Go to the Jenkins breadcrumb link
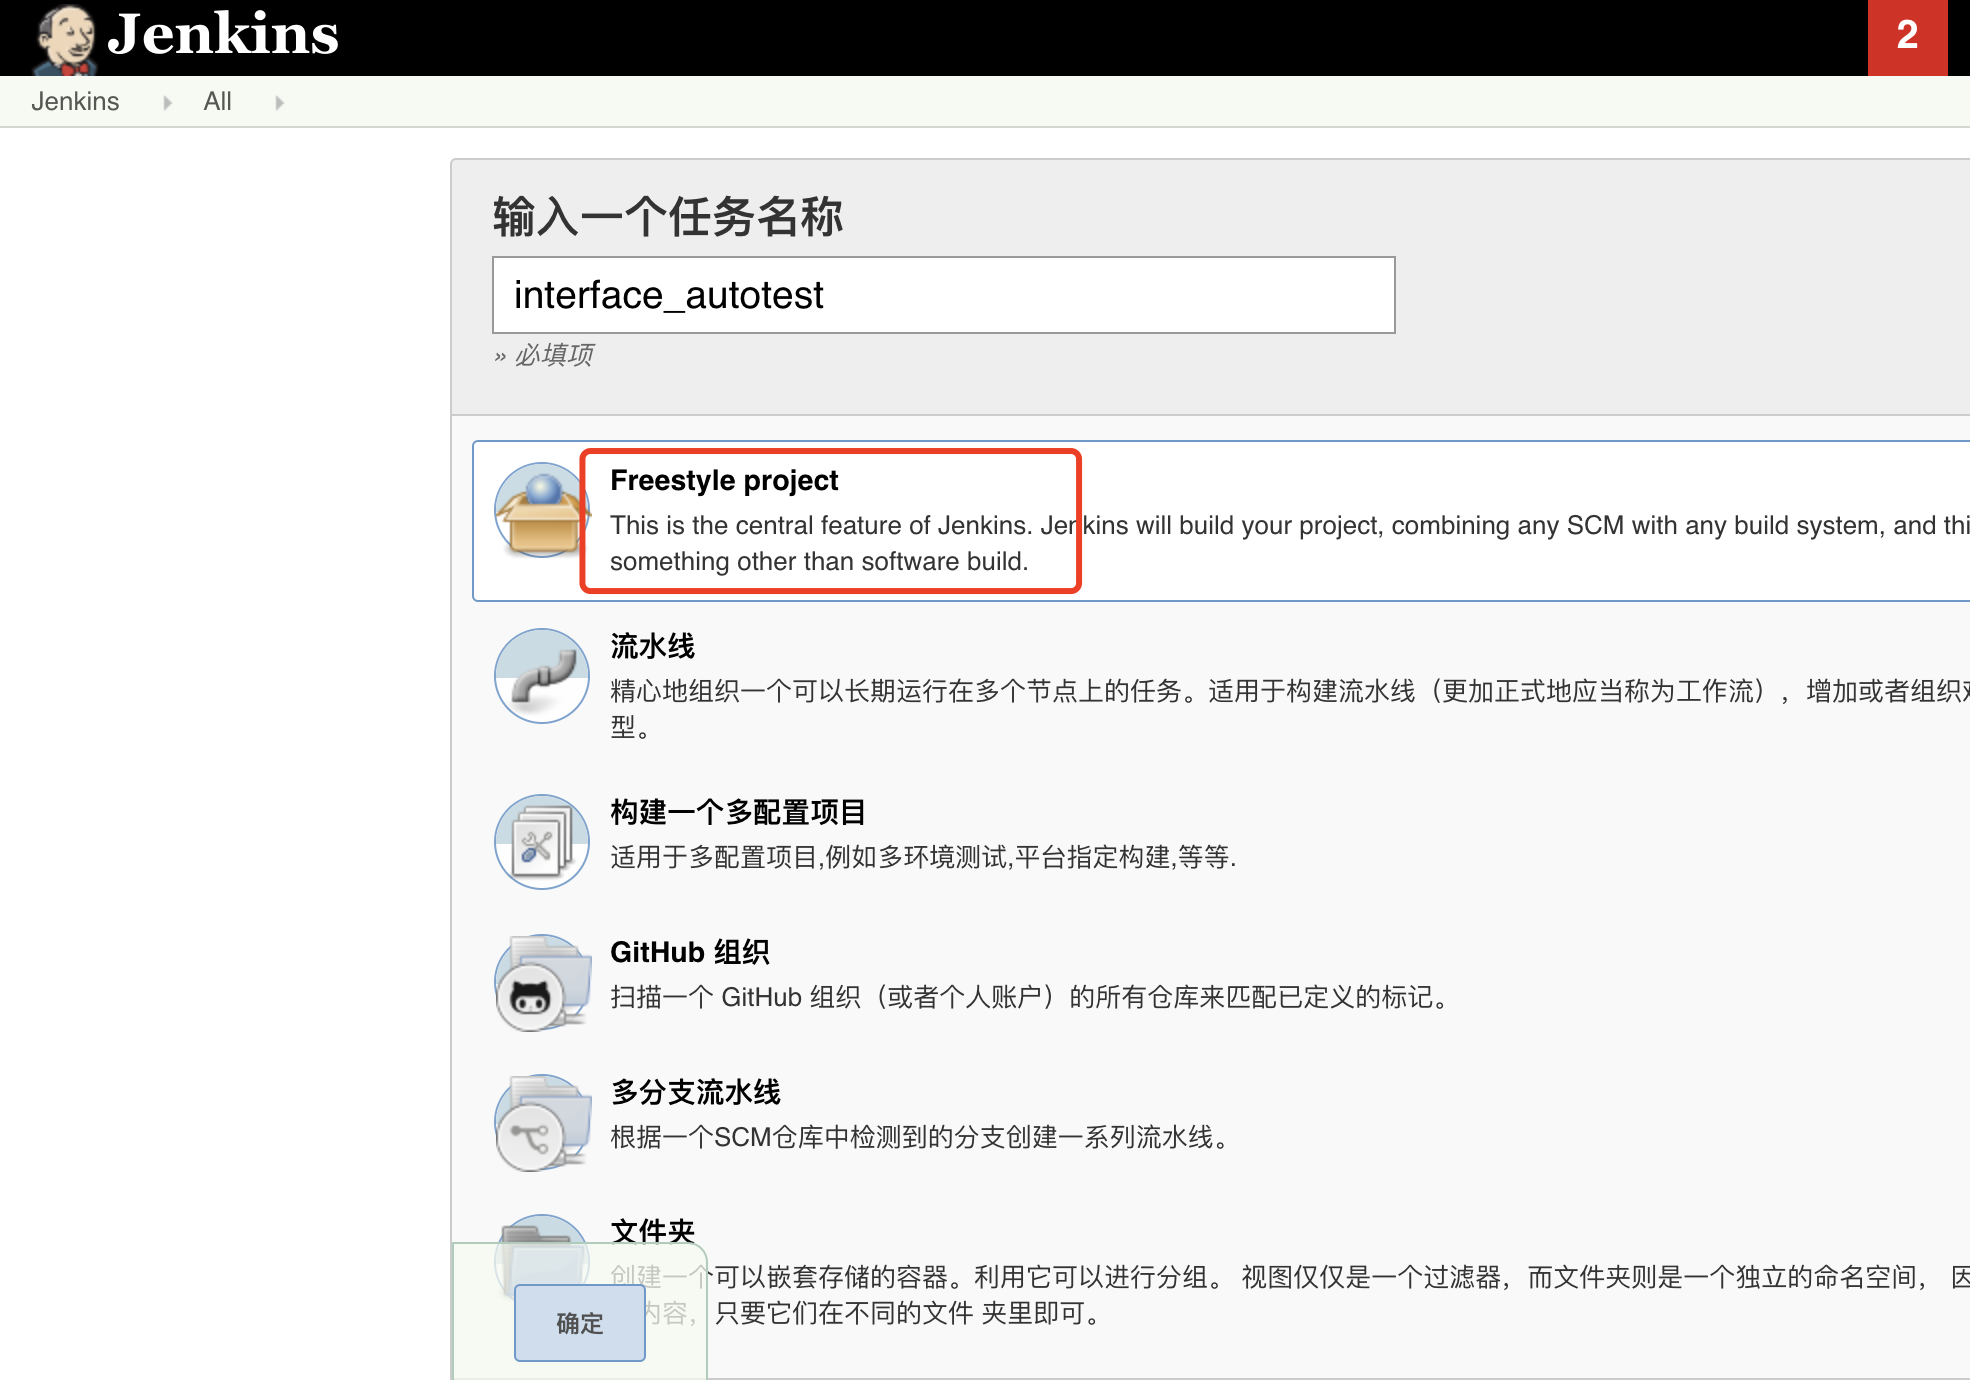The image size is (1970, 1380). (75, 101)
